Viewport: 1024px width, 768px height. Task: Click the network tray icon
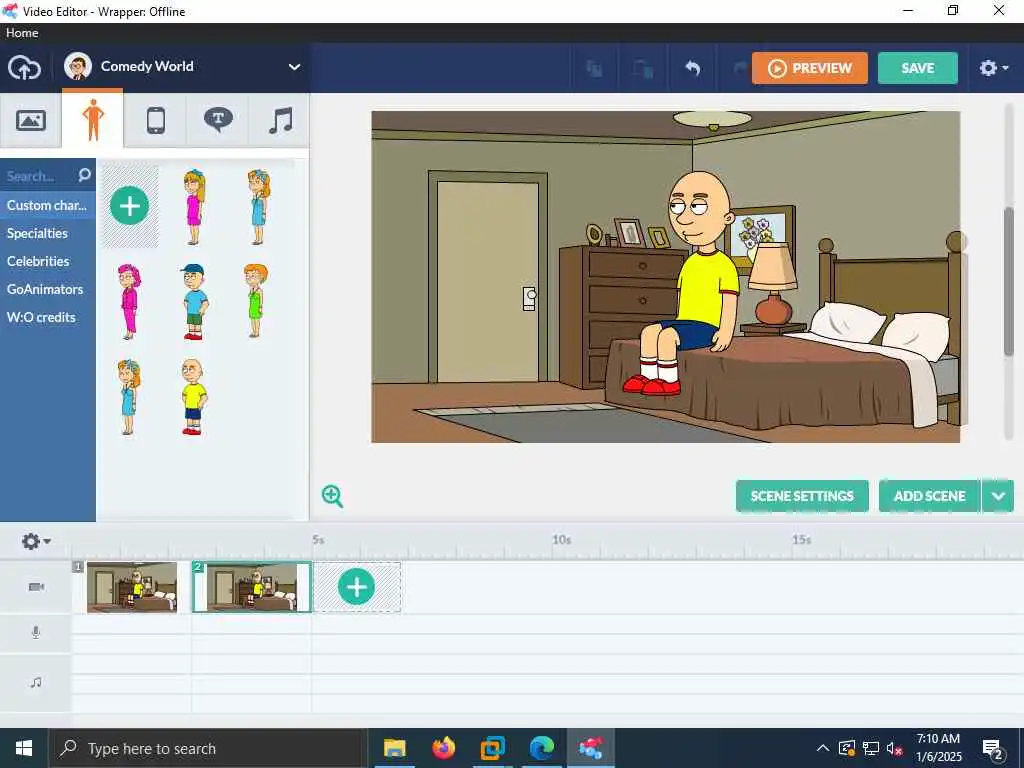point(871,748)
